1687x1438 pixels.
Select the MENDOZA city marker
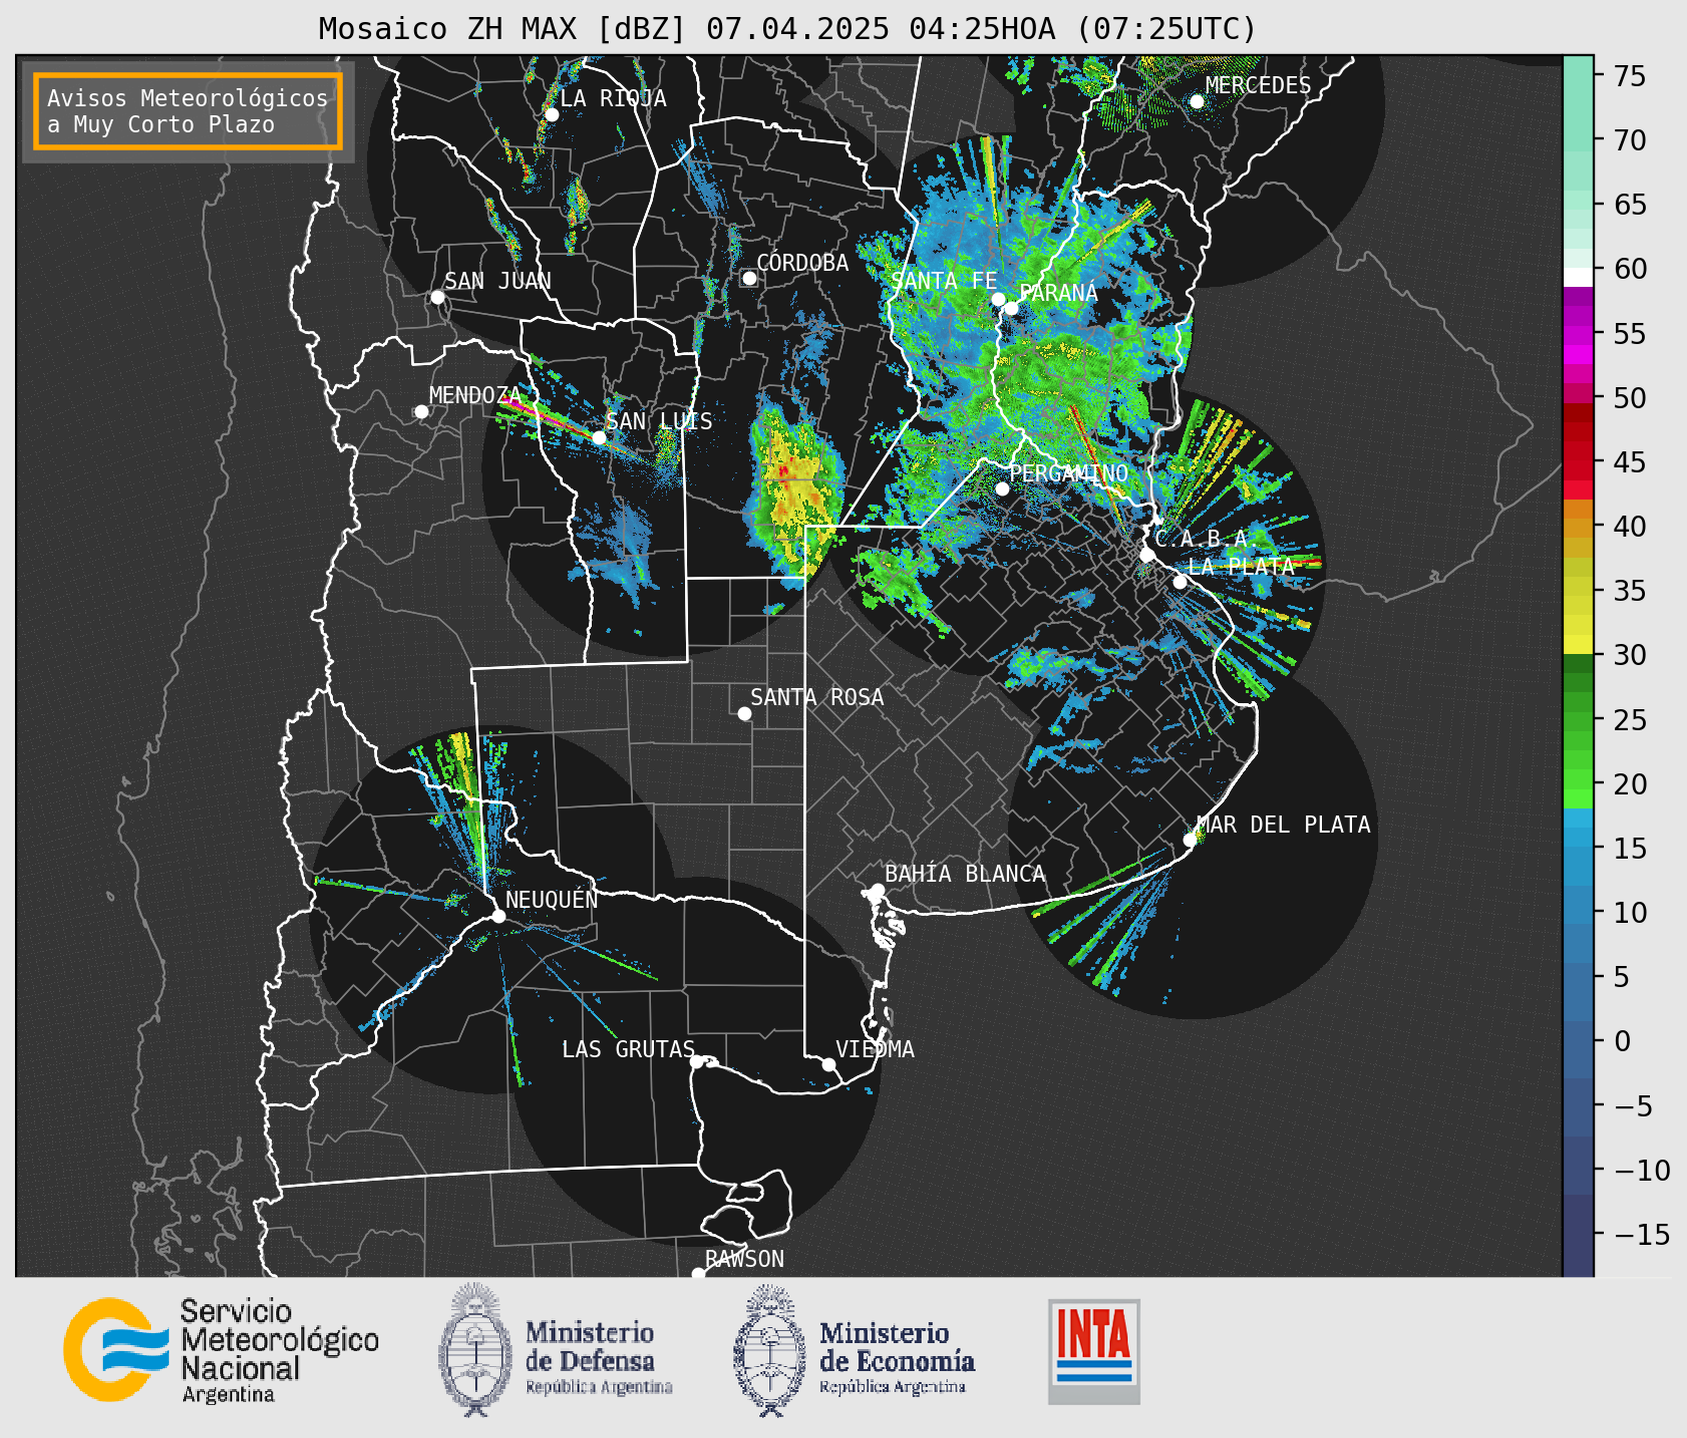421,412
